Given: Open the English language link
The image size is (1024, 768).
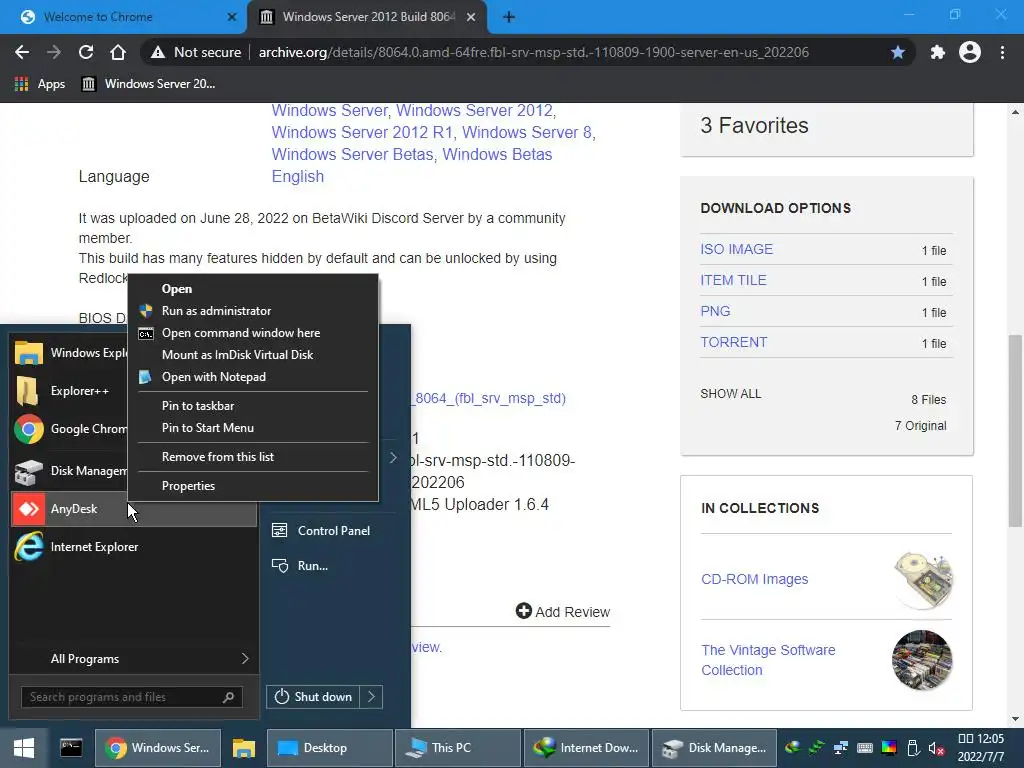Looking at the screenshot, I should click(298, 176).
